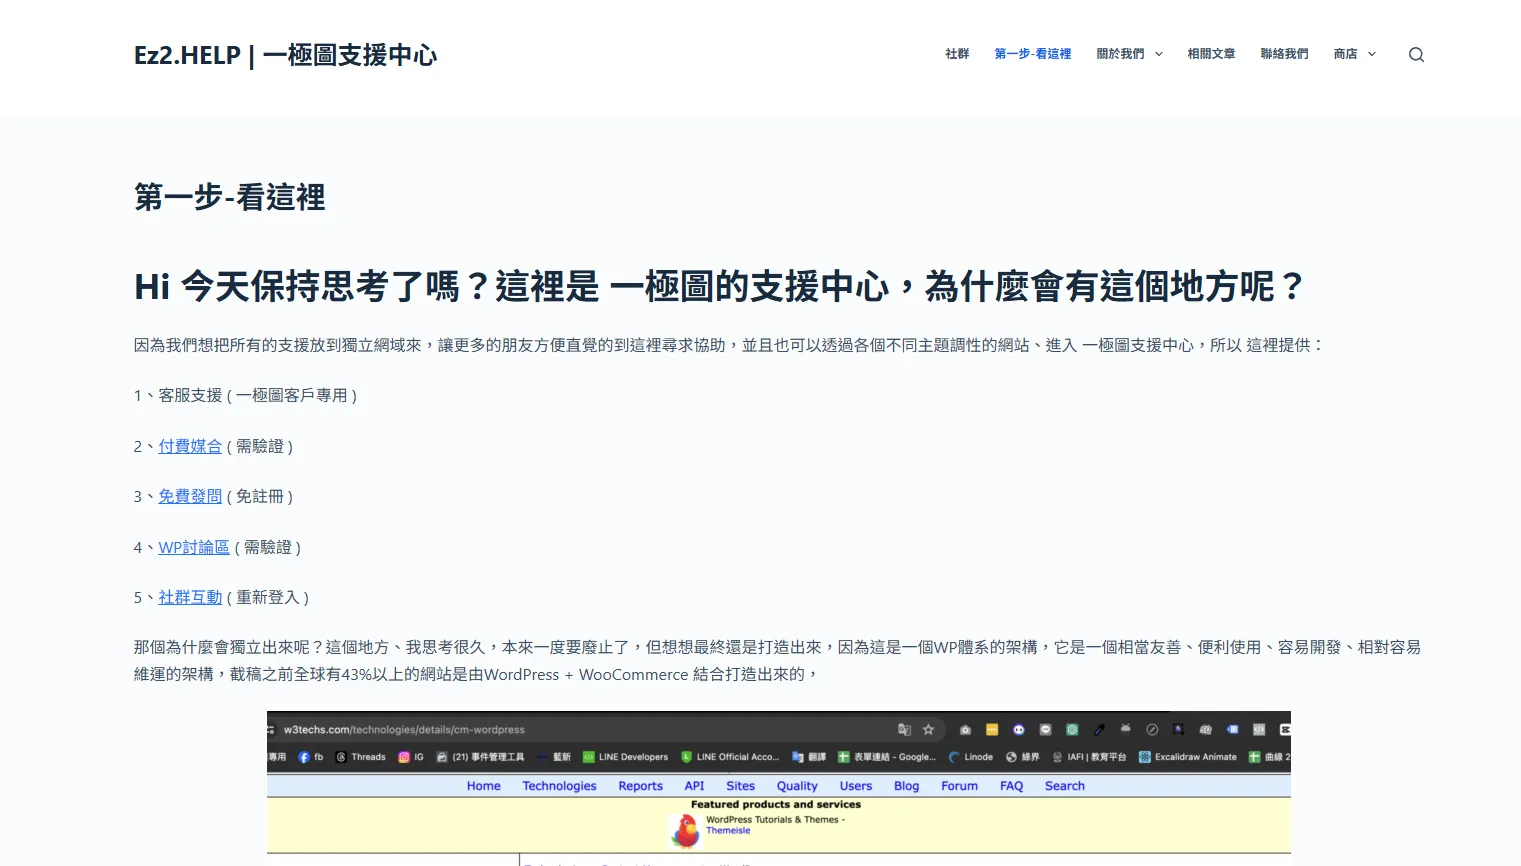The height and width of the screenshot is (866, 1521).
Task: Click the Linode bookmark icon
Action: pyautogui.click(x=953, y=756)
